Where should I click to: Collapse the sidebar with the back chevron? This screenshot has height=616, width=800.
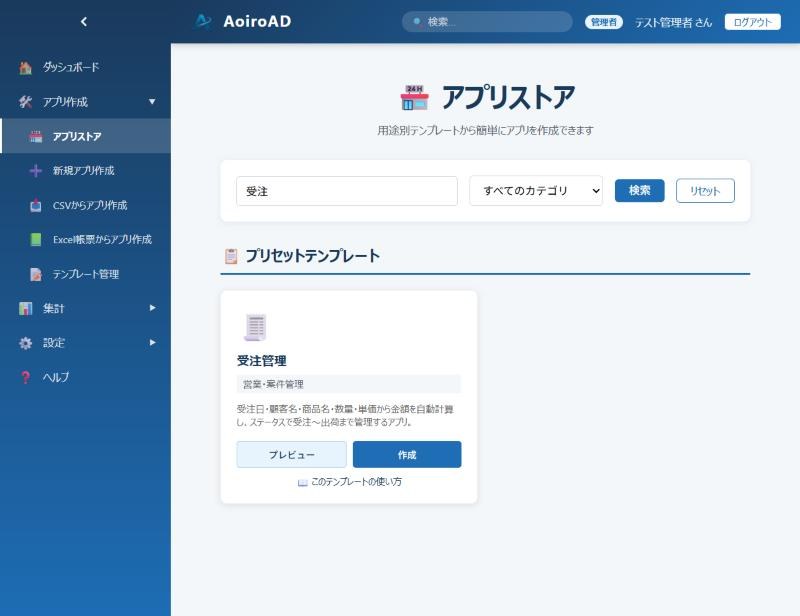(x=84, y=21)
